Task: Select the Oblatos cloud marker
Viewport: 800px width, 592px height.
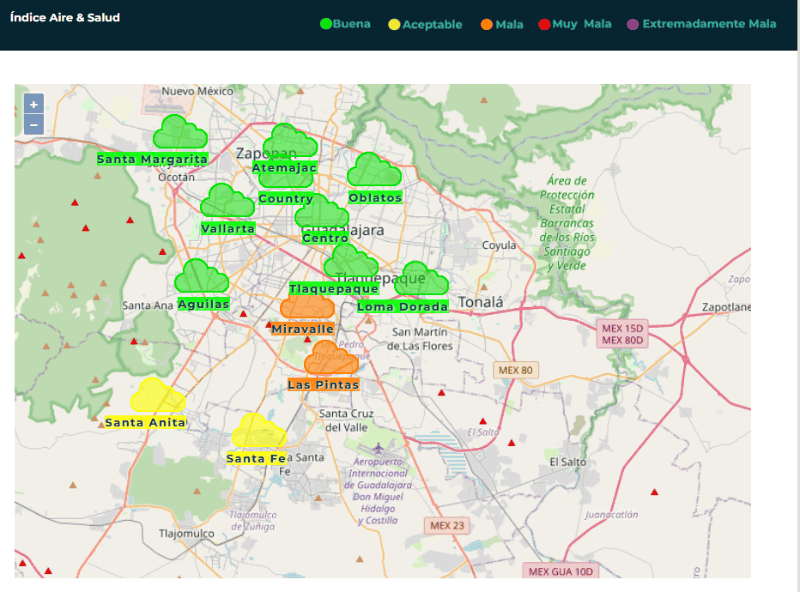Action: tap(374, 171)
